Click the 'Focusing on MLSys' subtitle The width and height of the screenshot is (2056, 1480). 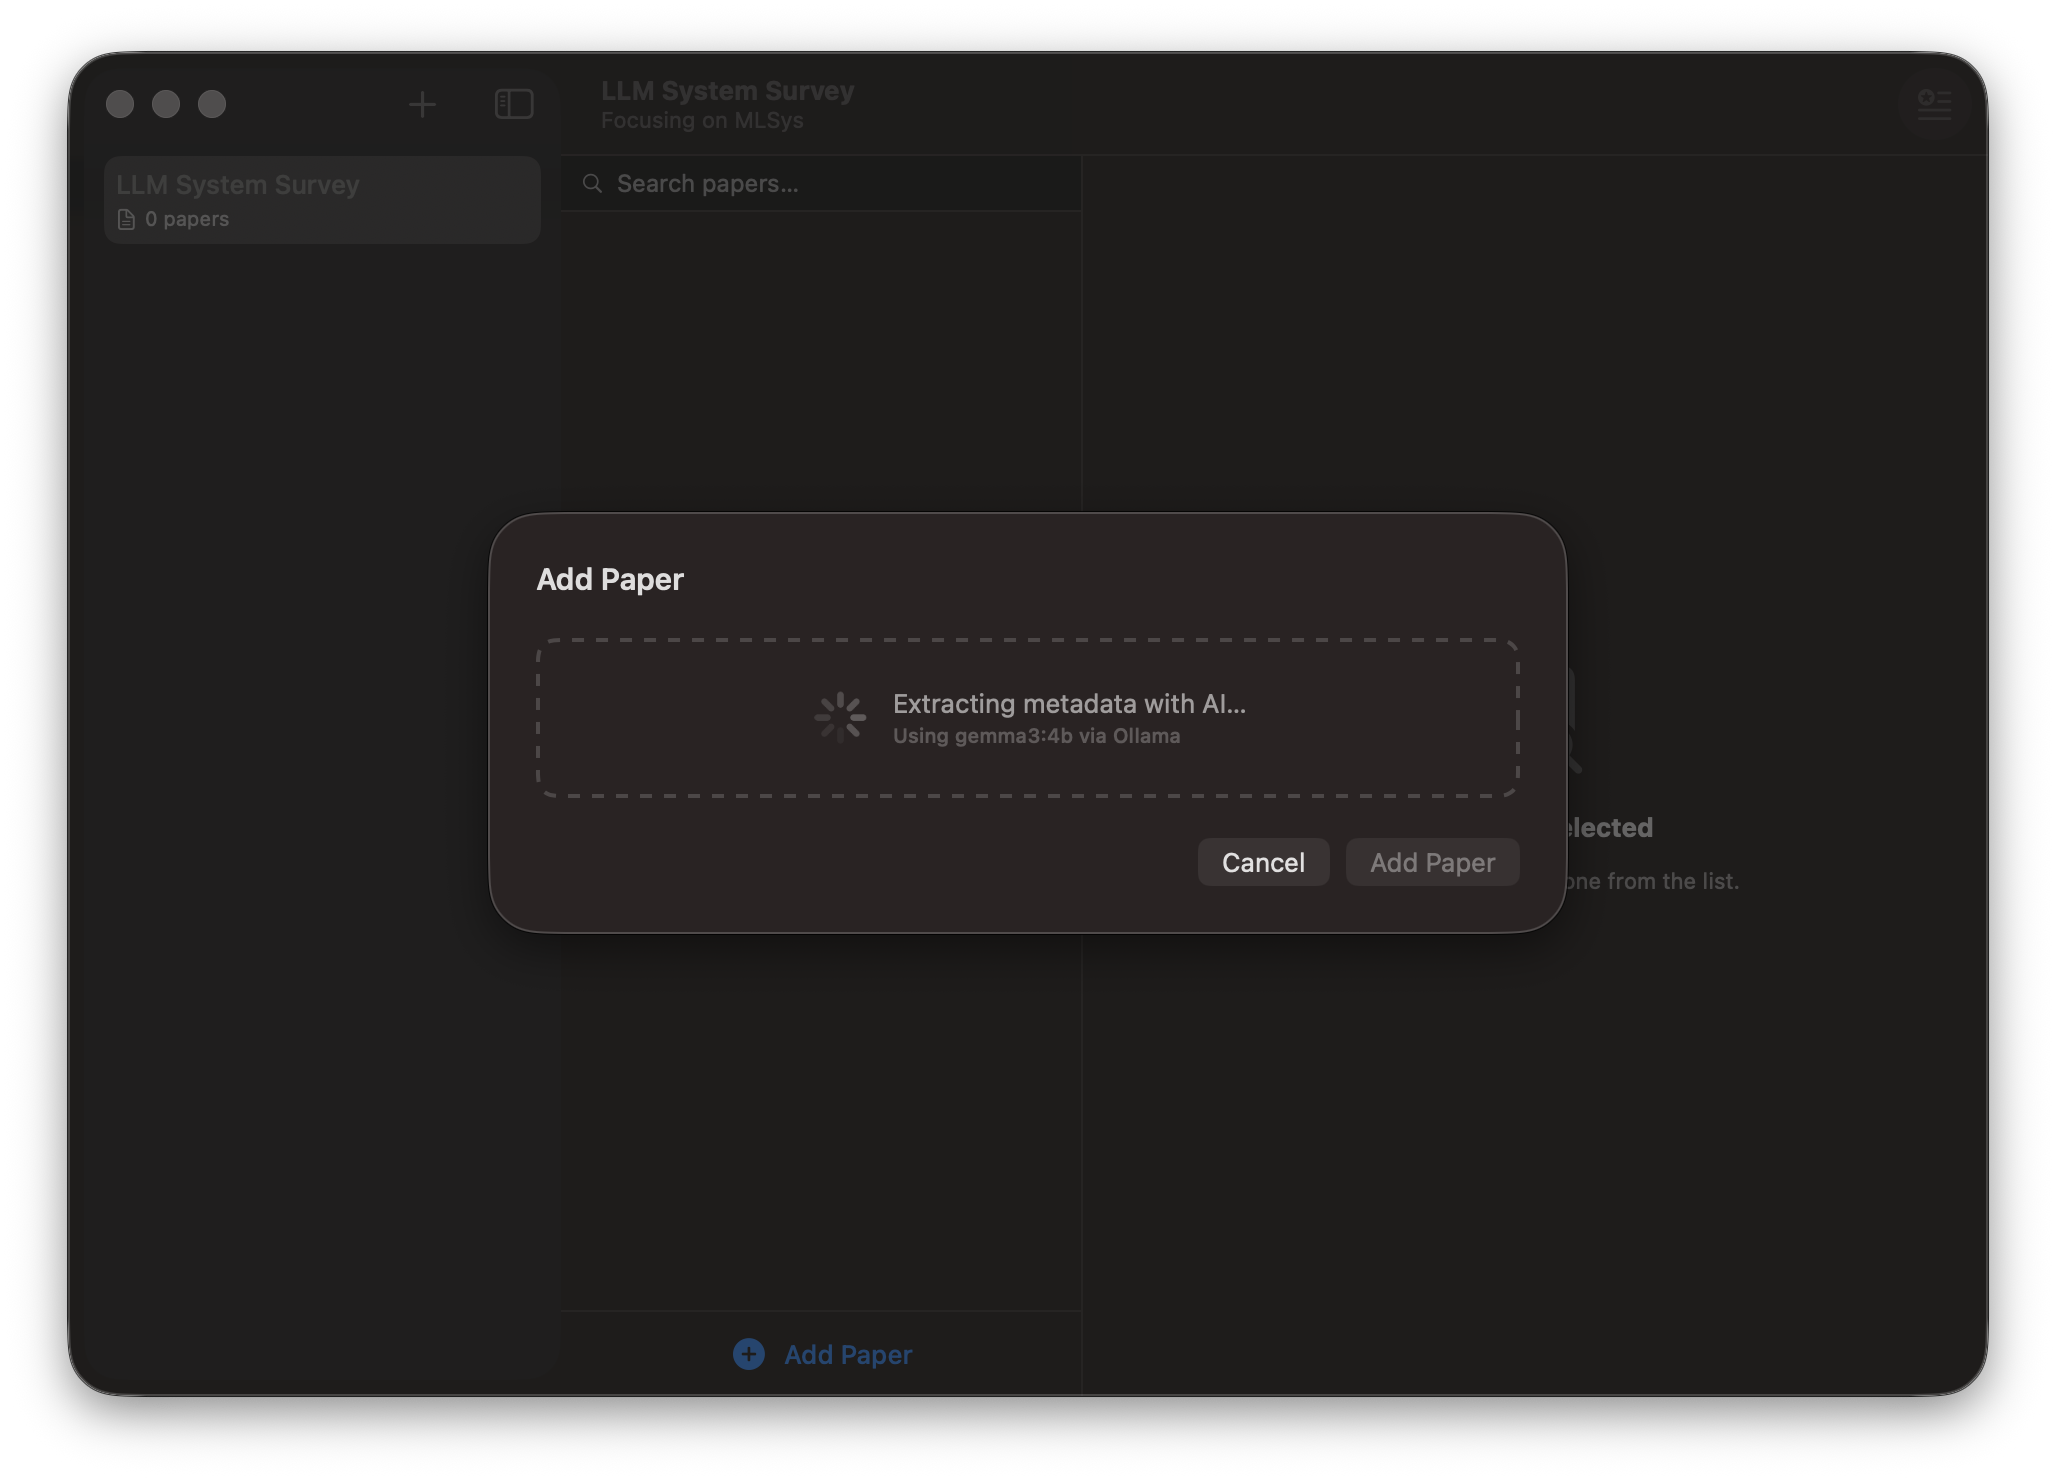point(702,119)
